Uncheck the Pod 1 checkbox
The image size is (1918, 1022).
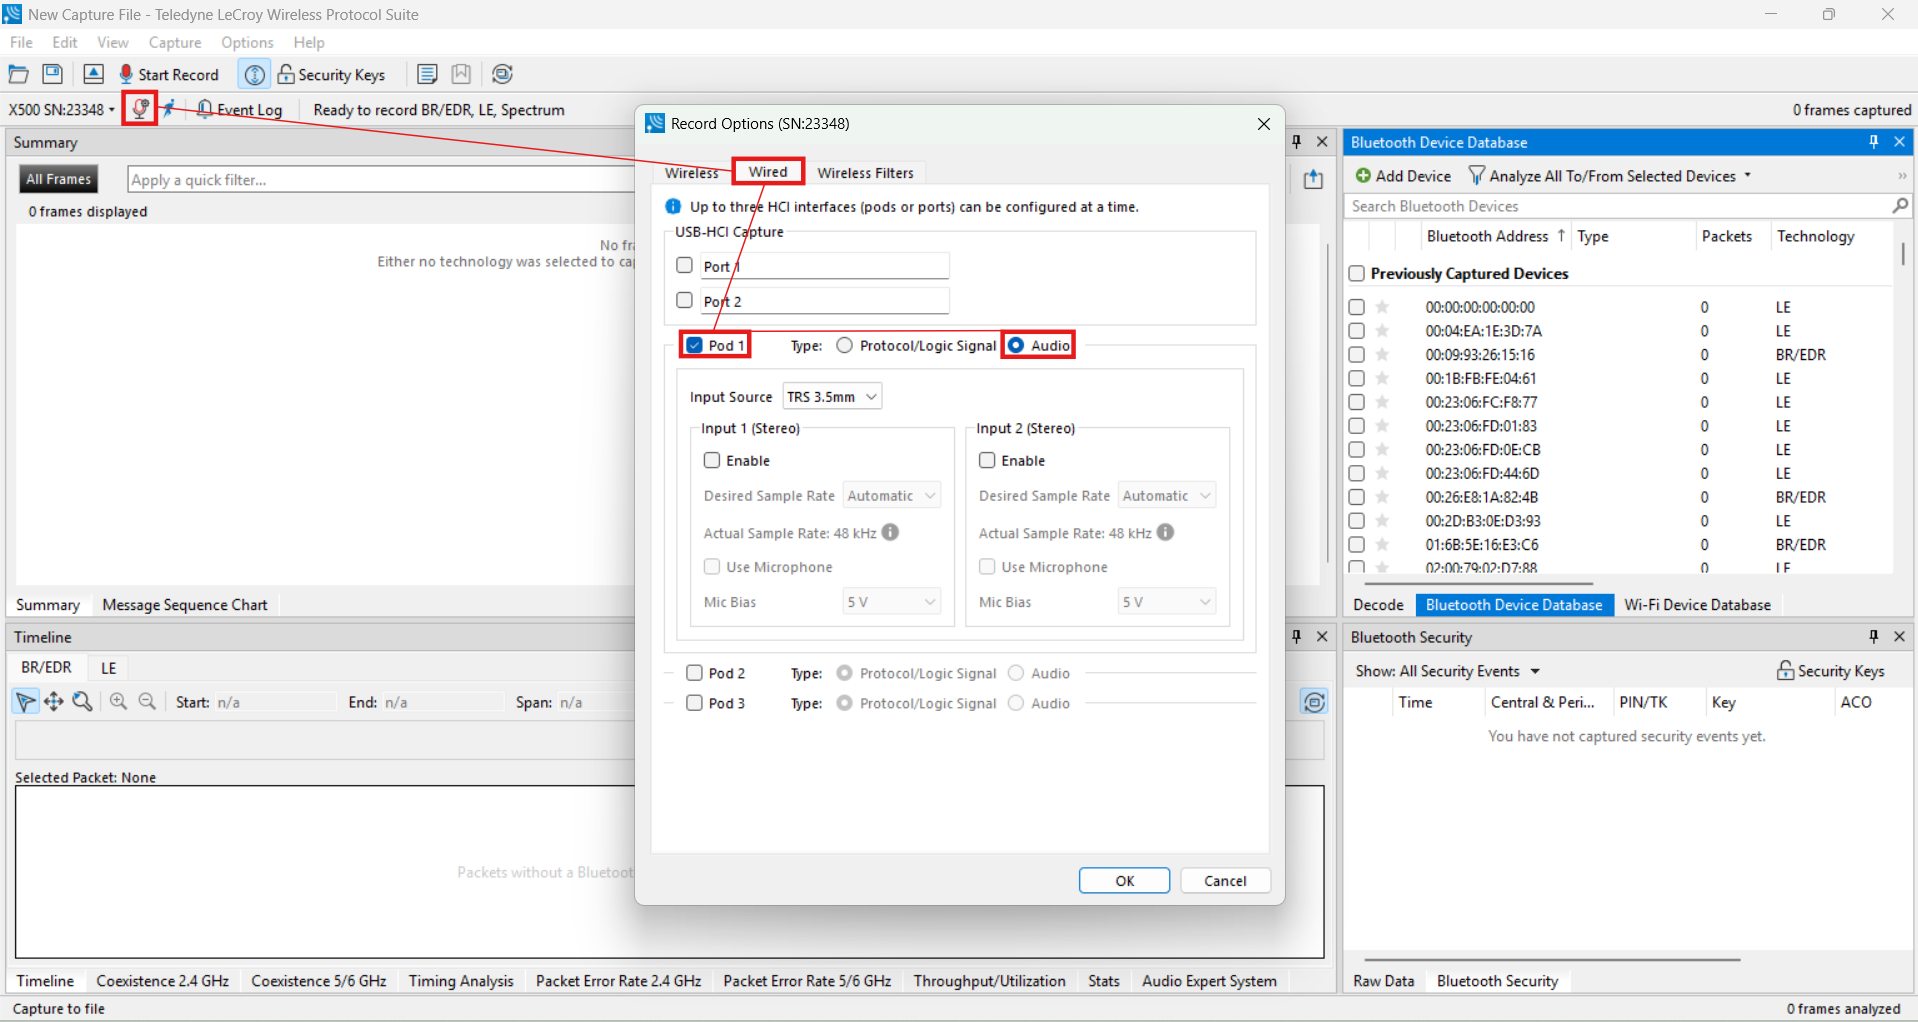pos(694,345)
